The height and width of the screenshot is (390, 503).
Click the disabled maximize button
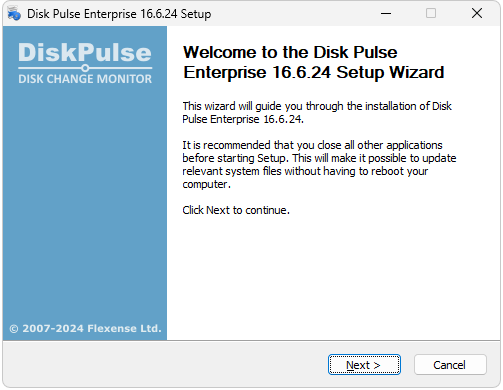click(x=431, y=14)
